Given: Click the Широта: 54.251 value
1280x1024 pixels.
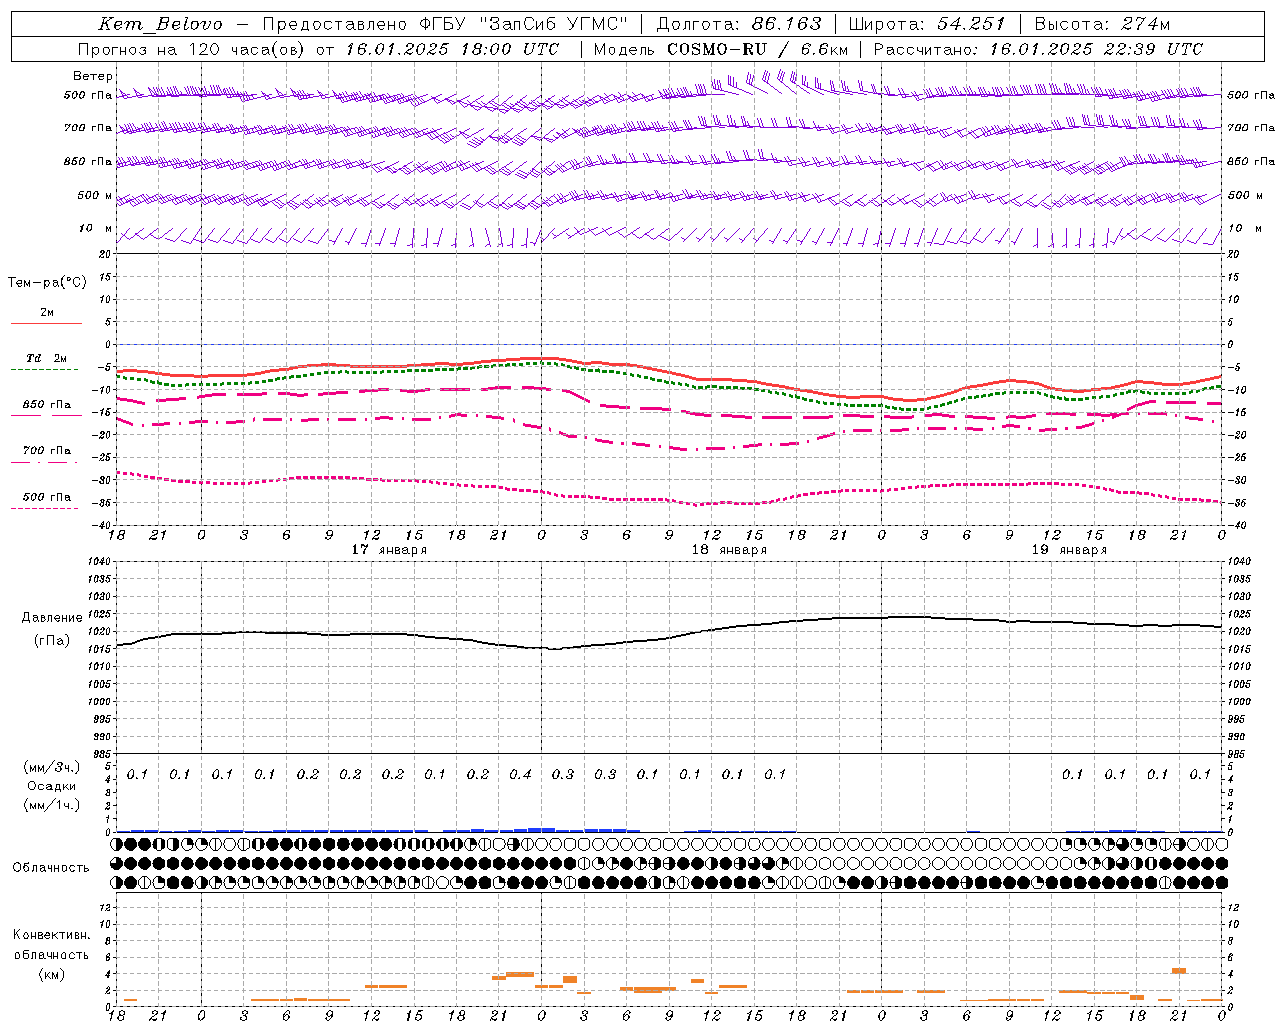Looking at the screenshot, I should coord(927,24).
